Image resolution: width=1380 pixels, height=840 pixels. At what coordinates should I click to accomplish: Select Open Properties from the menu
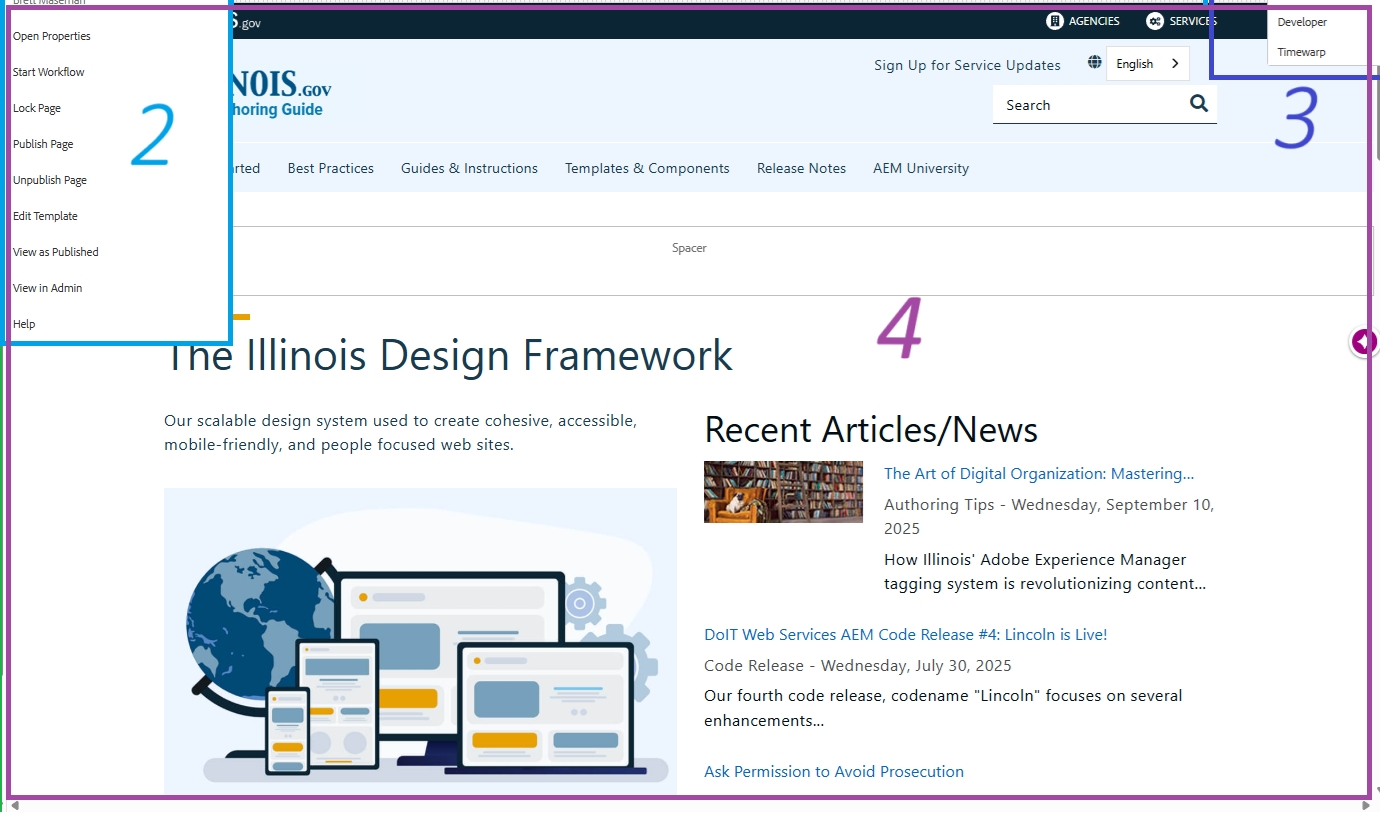click(x=52, y=36)
